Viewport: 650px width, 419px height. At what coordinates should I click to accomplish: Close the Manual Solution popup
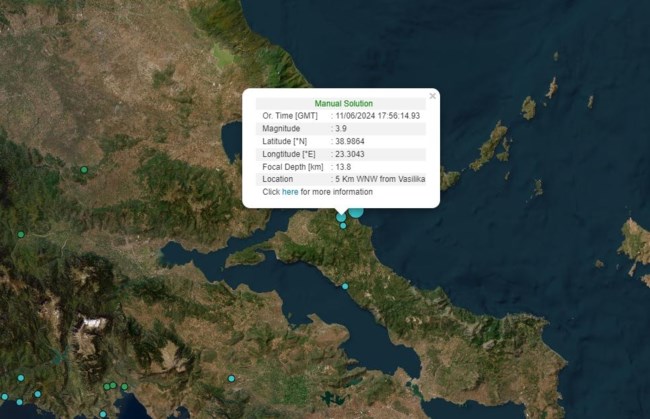click(x=432, y=96)
